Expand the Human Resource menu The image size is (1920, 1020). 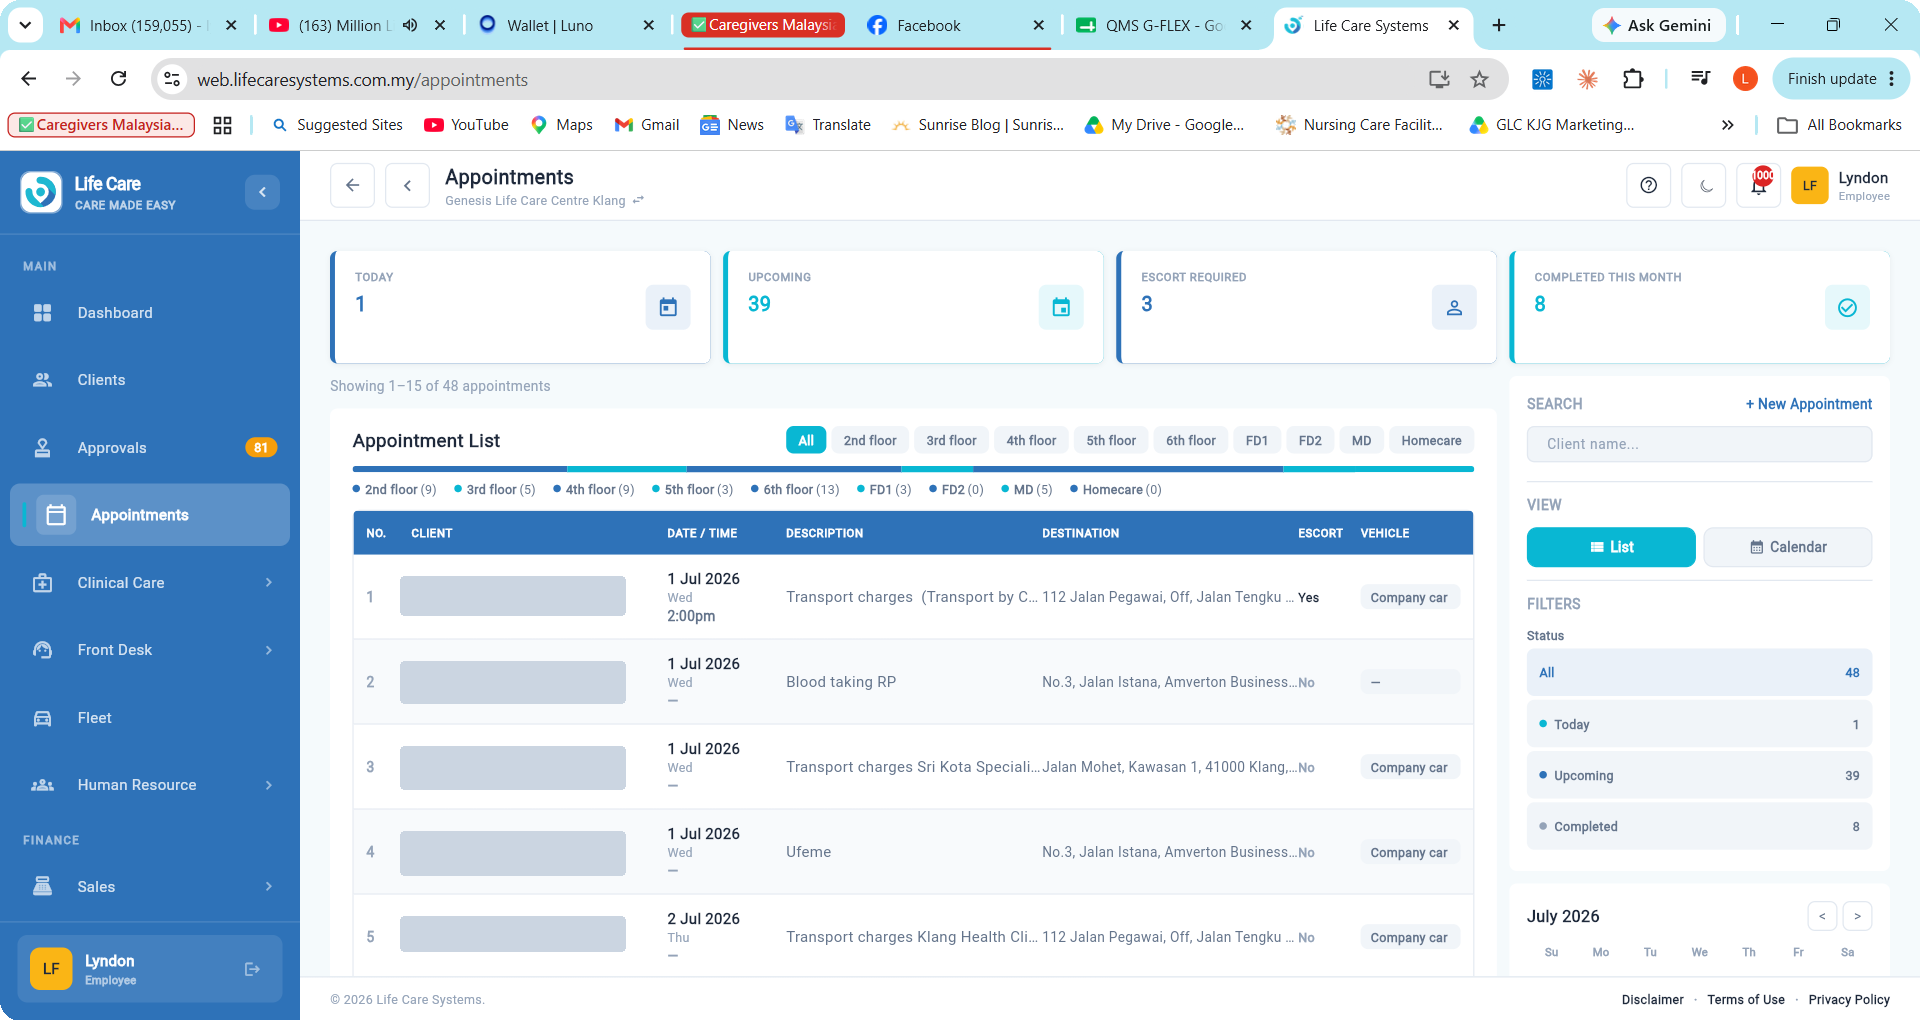pyautogui.click(x=150, y=785)
